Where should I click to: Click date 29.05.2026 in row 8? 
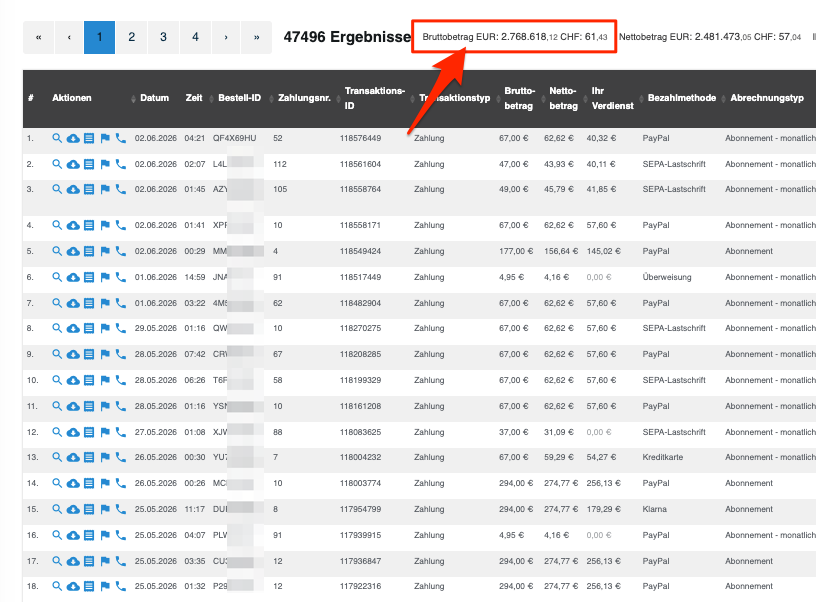tap(156, 328)
